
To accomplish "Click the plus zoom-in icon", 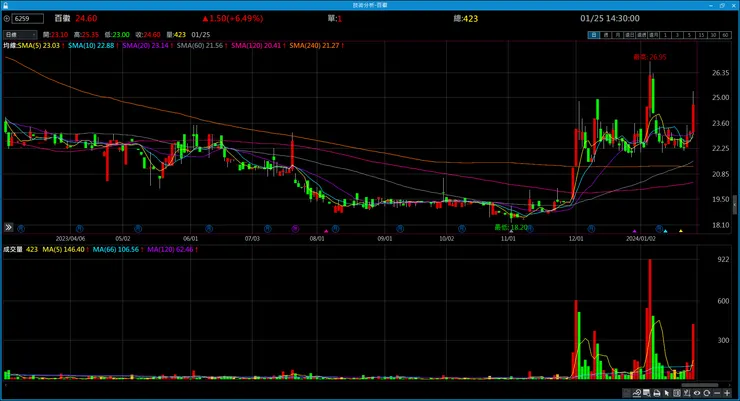I will pos(727,393).
